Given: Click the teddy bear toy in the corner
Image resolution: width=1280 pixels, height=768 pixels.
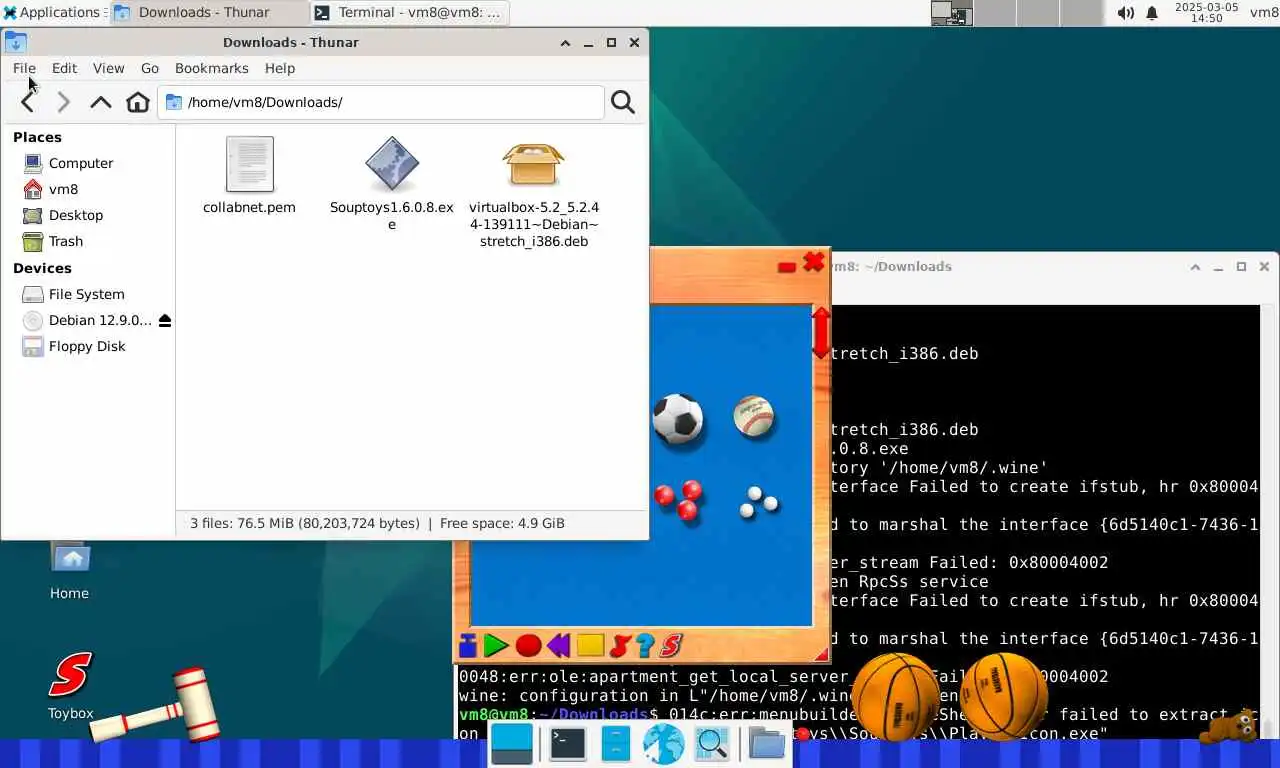Looking at the screenshot, I should [x=1230, y=726].
